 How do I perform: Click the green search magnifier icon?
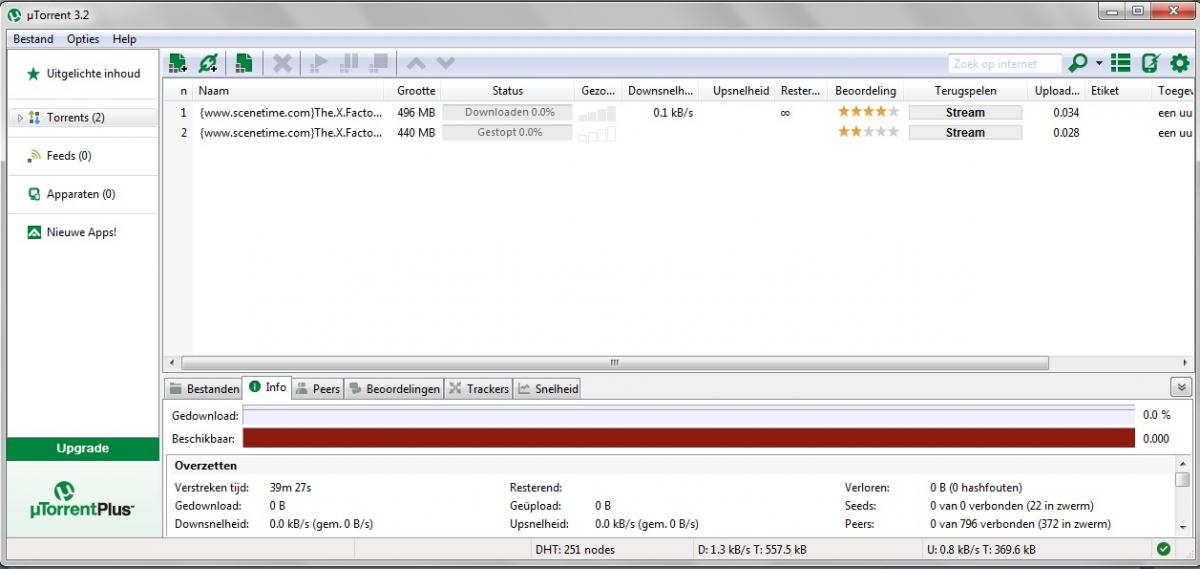pos(1077,64)
